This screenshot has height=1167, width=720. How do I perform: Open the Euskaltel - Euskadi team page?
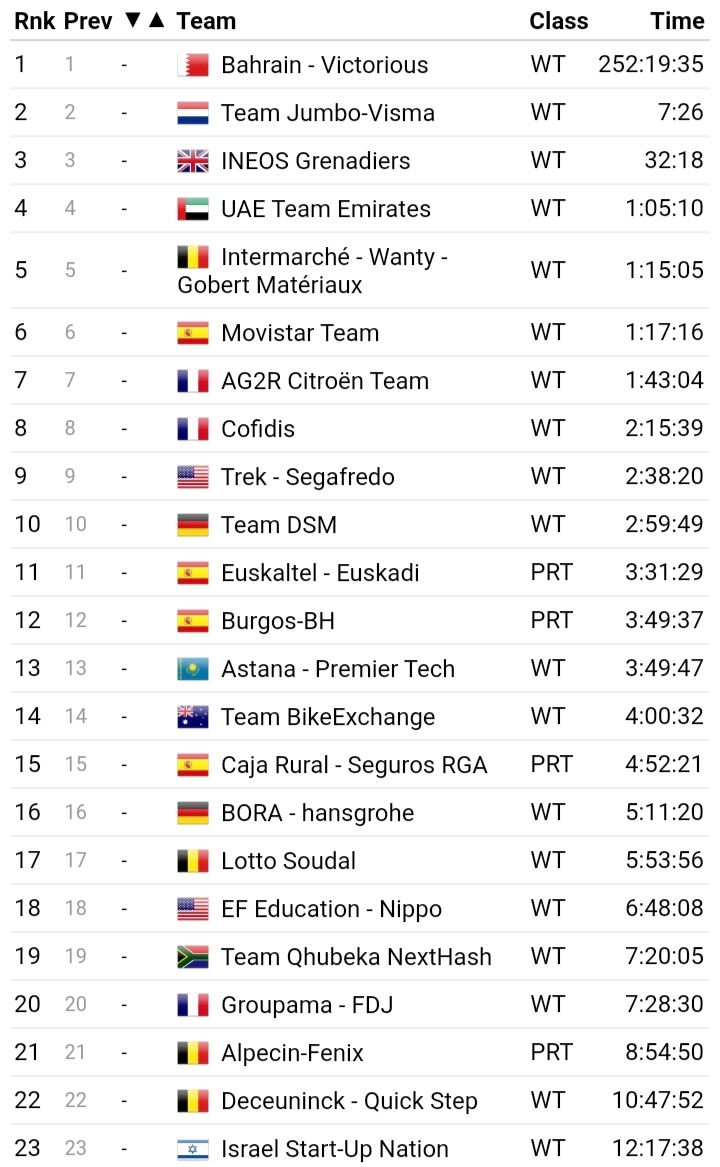[320, 573]
